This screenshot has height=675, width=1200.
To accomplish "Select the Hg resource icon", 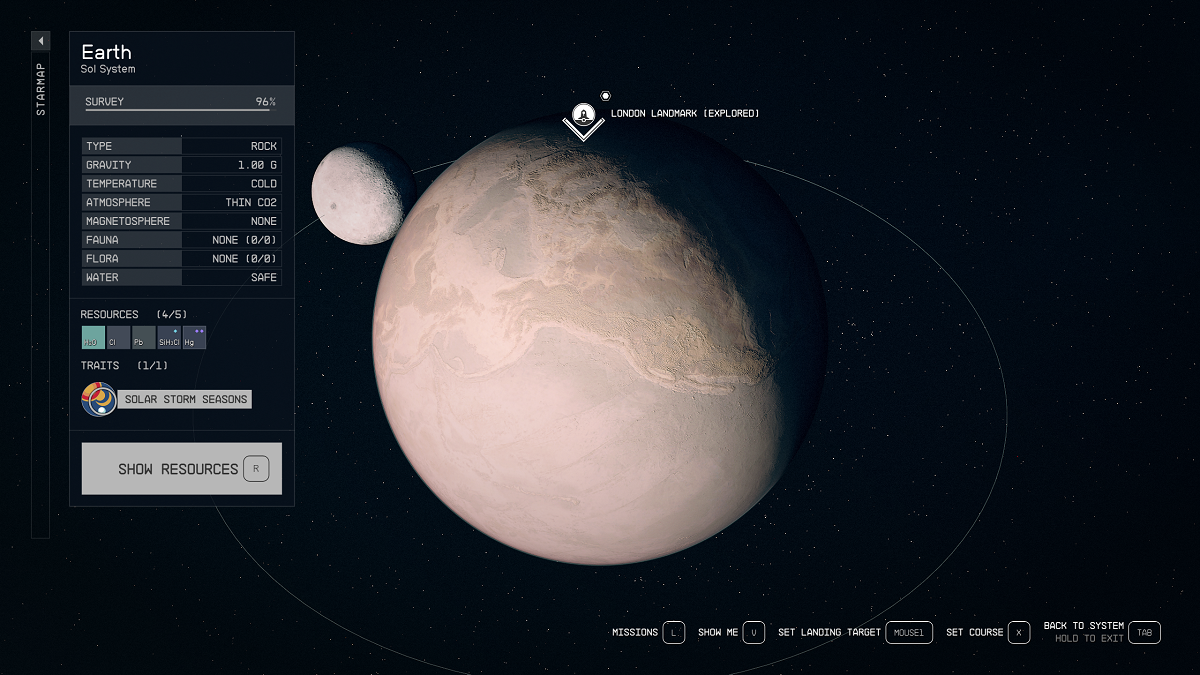I will point(193,337).
